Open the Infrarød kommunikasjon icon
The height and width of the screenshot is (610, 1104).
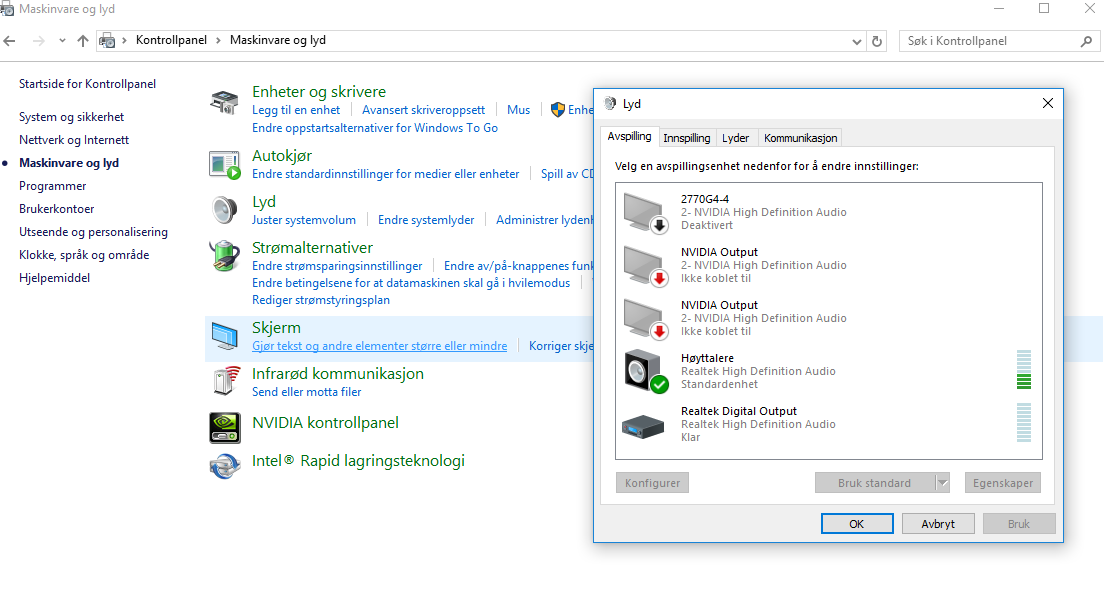click(225, 381)
